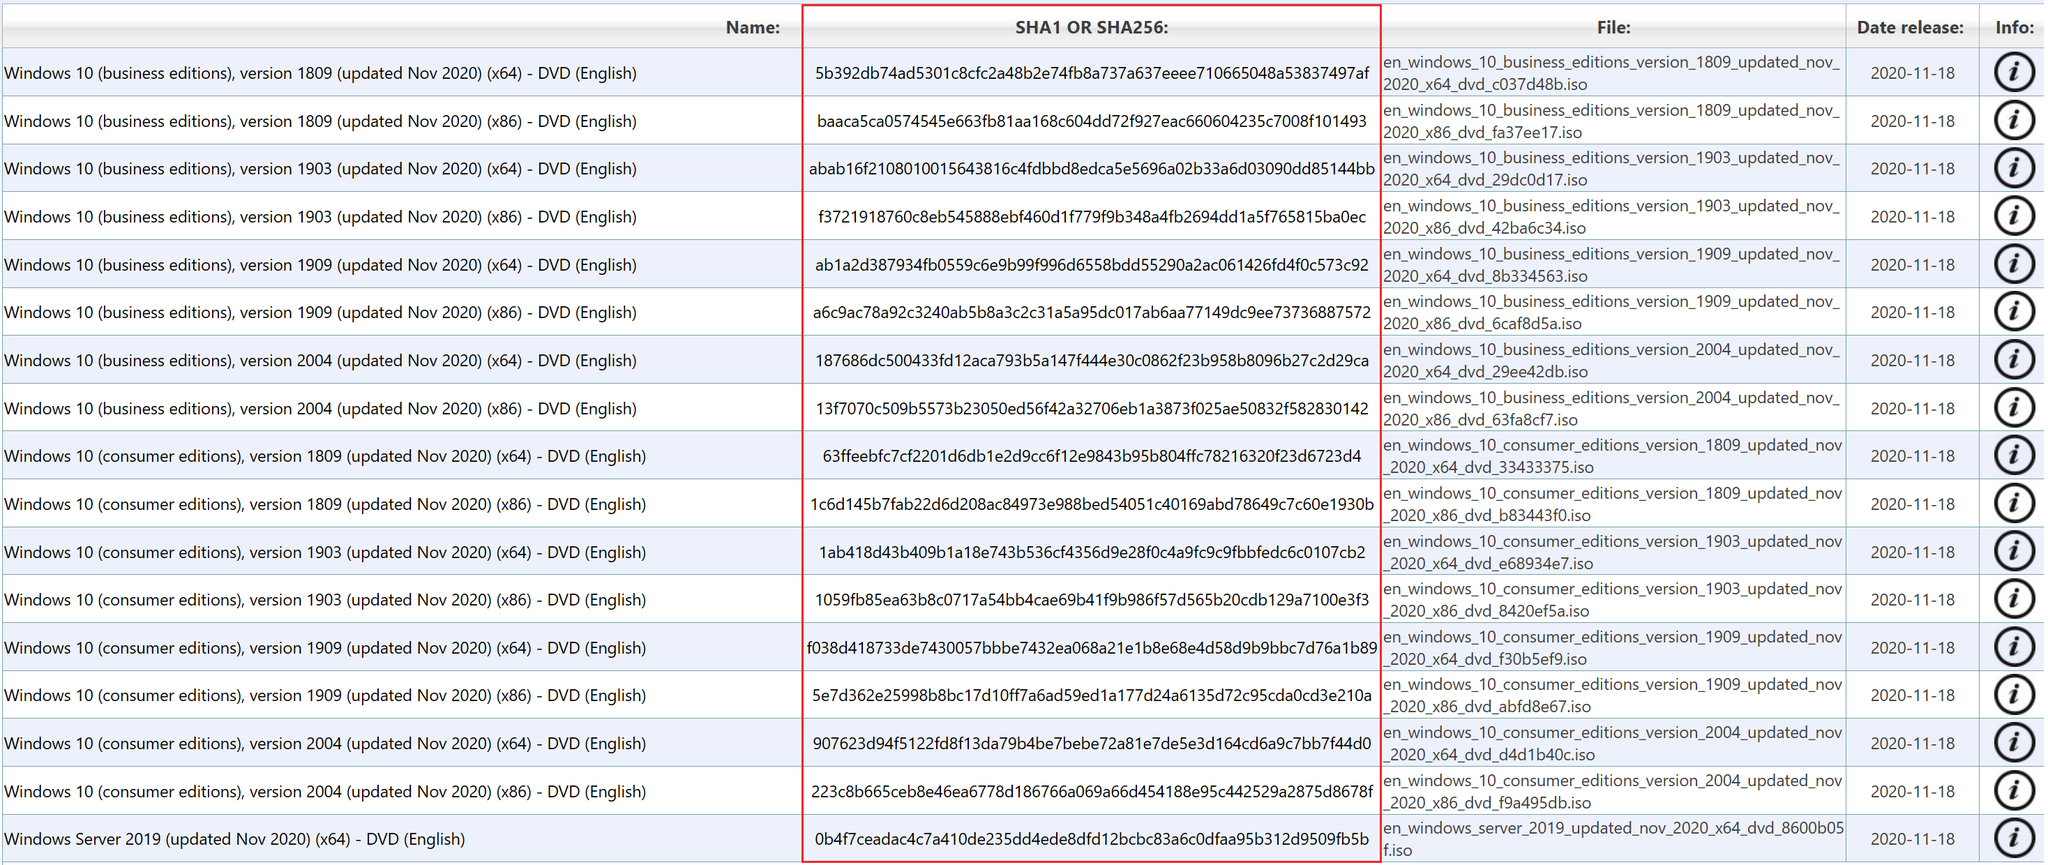
Task: Select name: consumer editions 1903 (x86) DVD
Action: [x=325, y=600]
